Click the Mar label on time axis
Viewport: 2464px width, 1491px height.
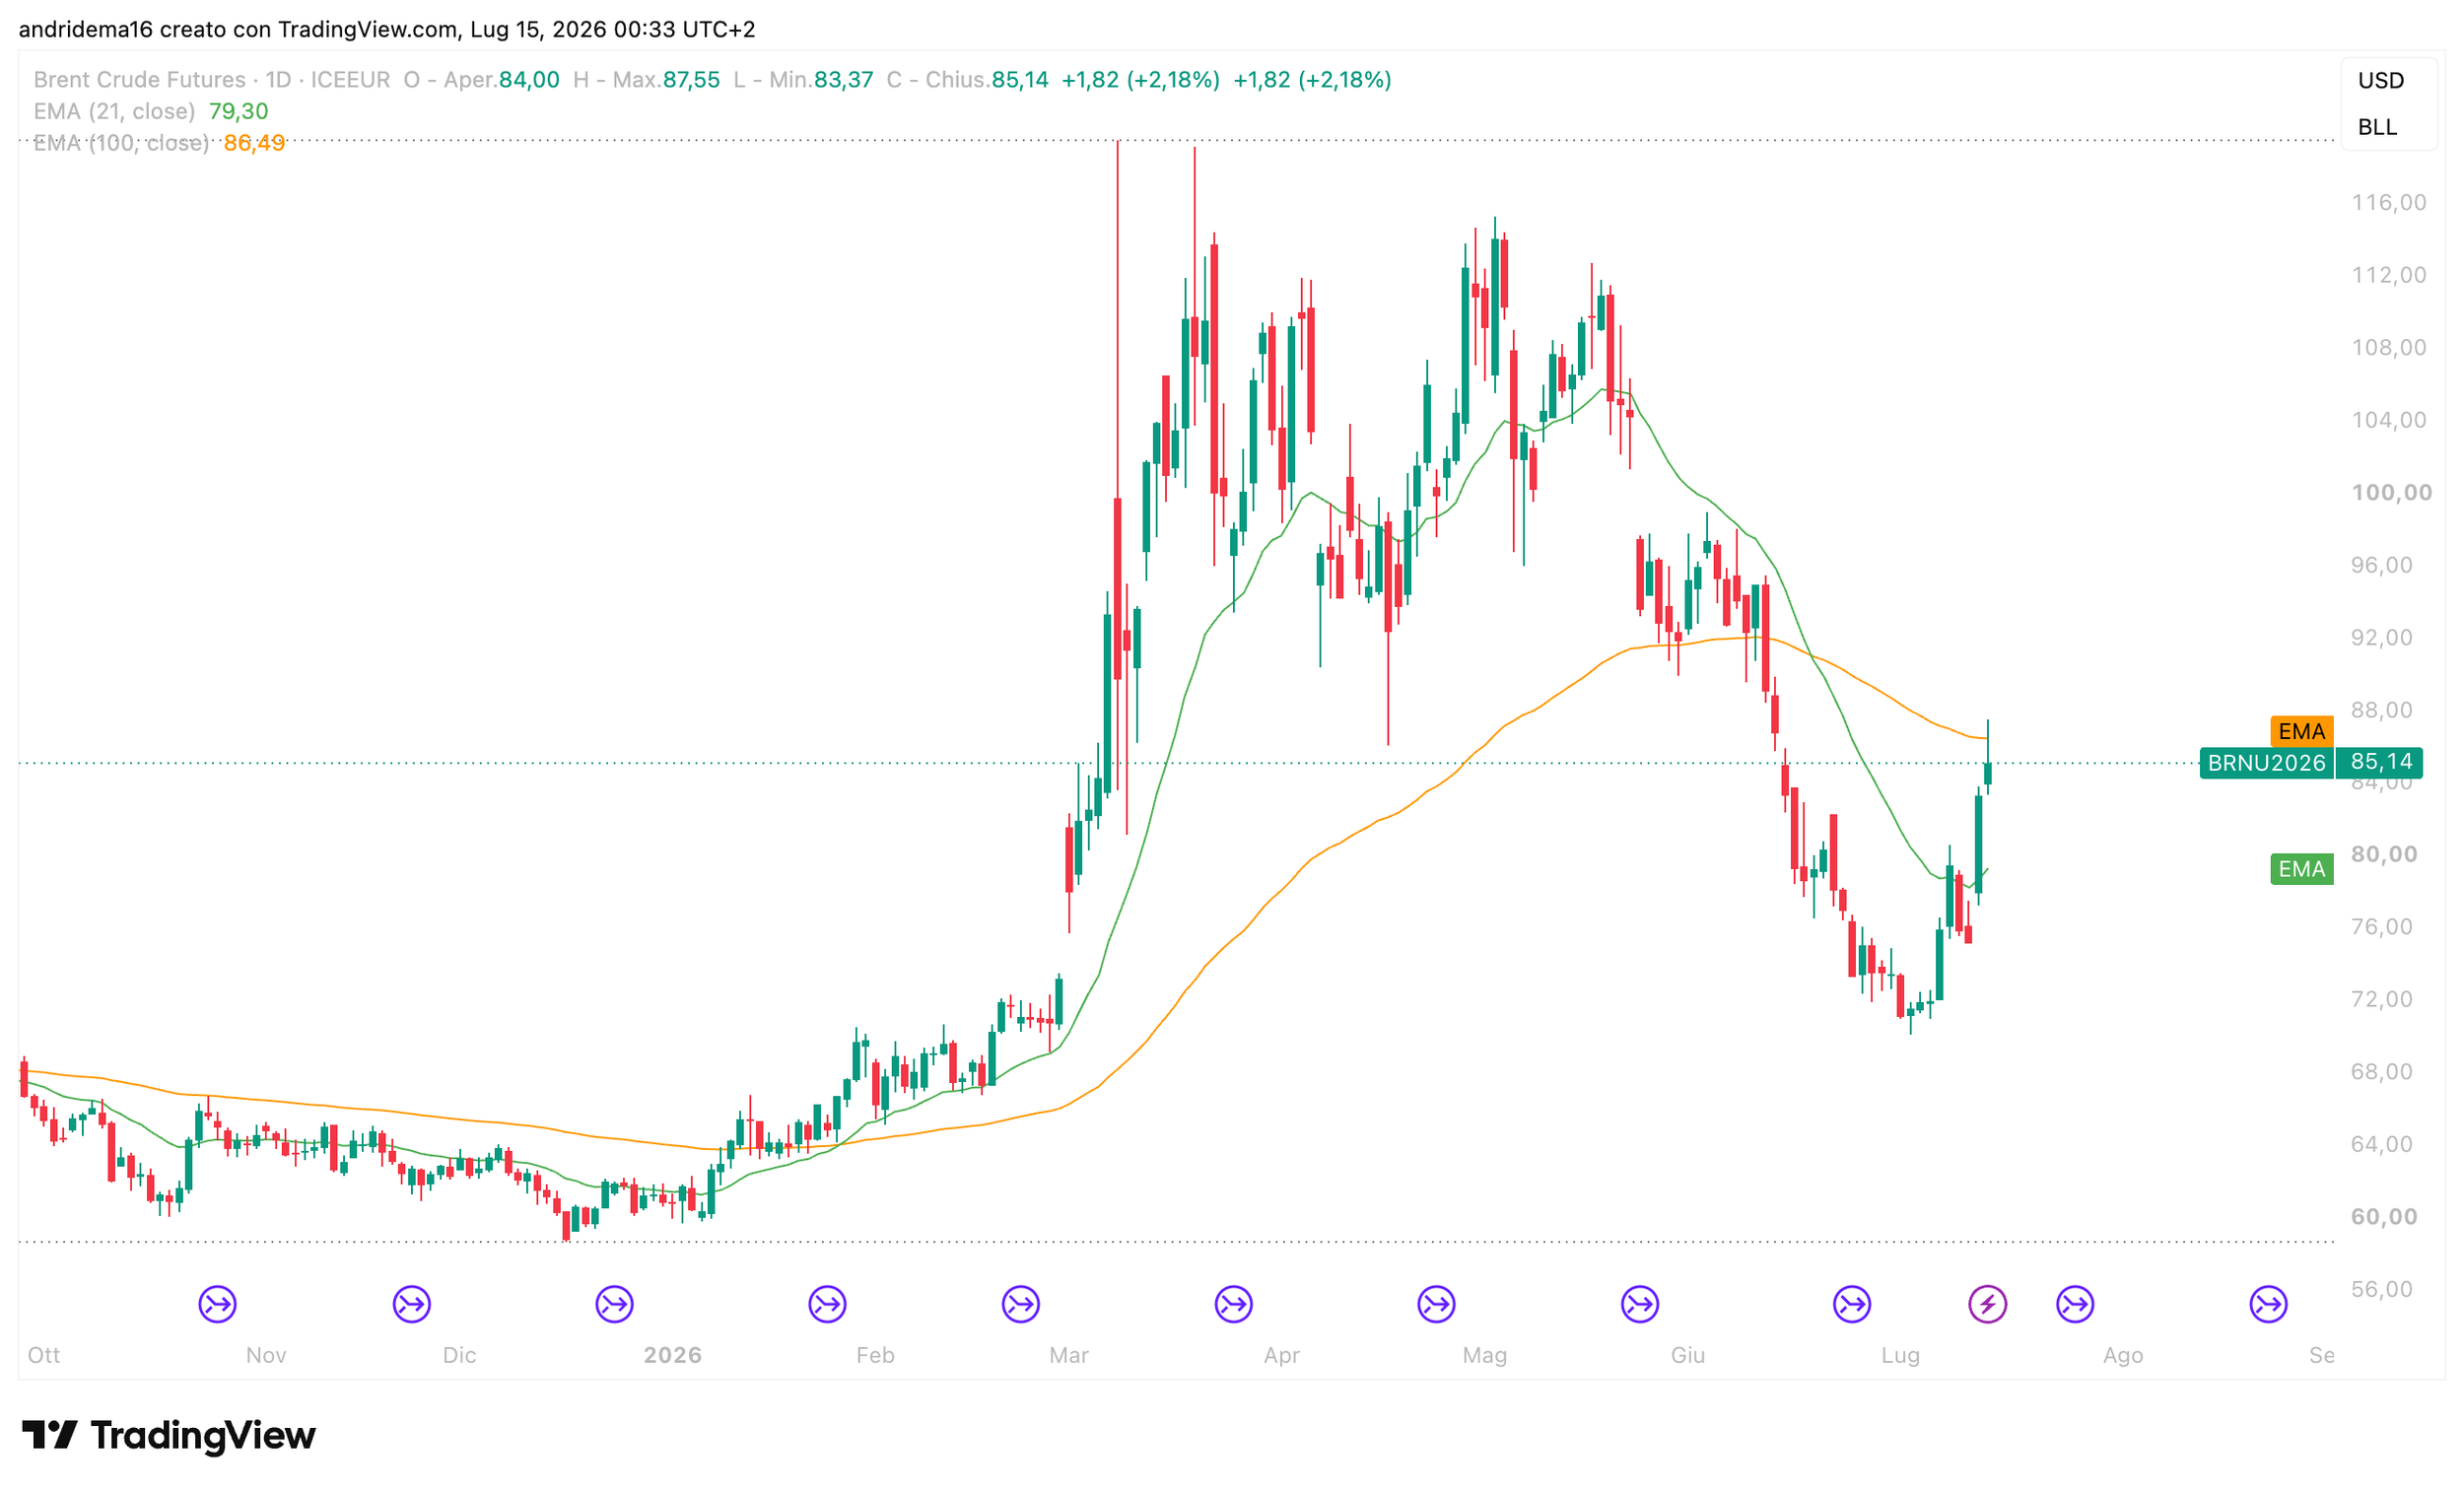coord(1068,1355)
